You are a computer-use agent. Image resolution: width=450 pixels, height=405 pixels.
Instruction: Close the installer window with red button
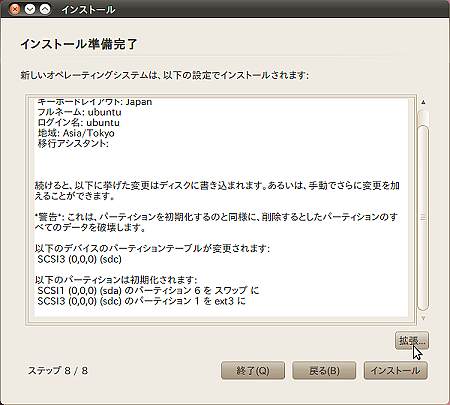click(15, 9)
